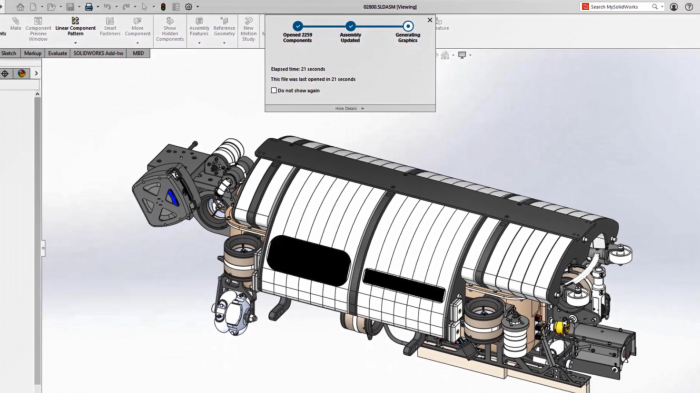700x393 pixels.
Task: Click into the Search MySolidWorks field
Action: (620, 7)
